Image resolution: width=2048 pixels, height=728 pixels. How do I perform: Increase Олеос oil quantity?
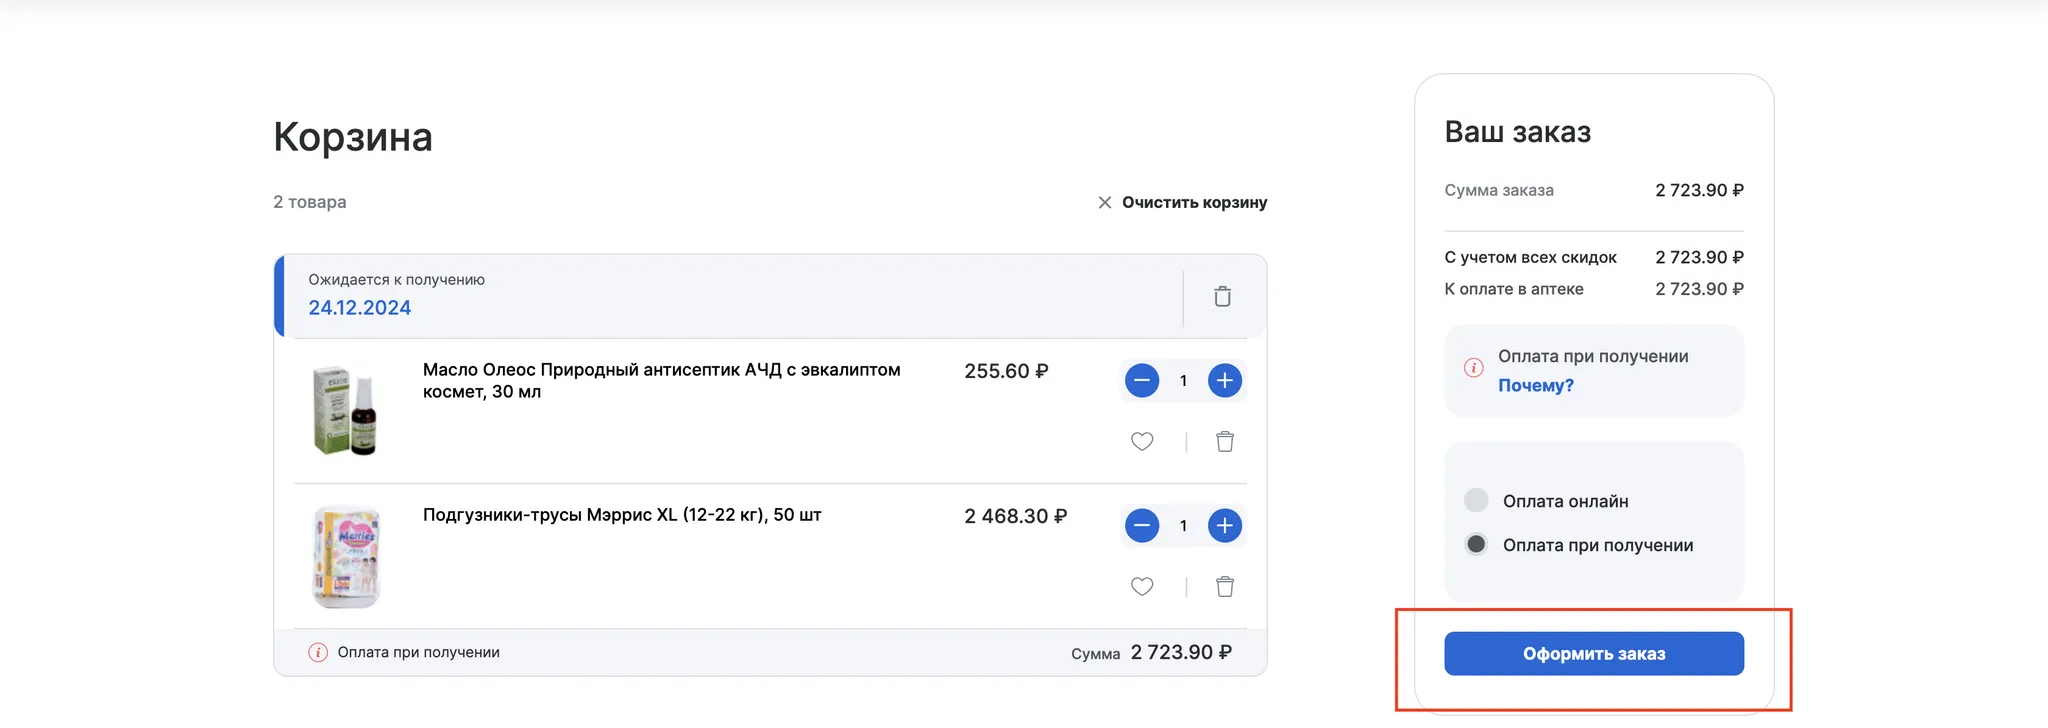pyautogui.click(x=1225, y=380)
